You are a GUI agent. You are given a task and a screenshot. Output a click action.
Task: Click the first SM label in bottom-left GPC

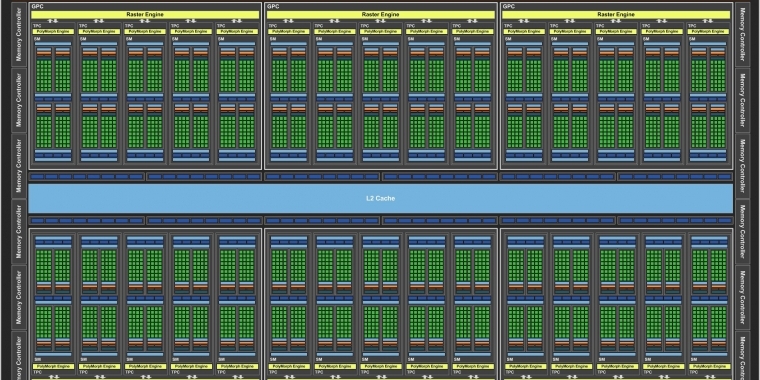(x=37, y=359)
